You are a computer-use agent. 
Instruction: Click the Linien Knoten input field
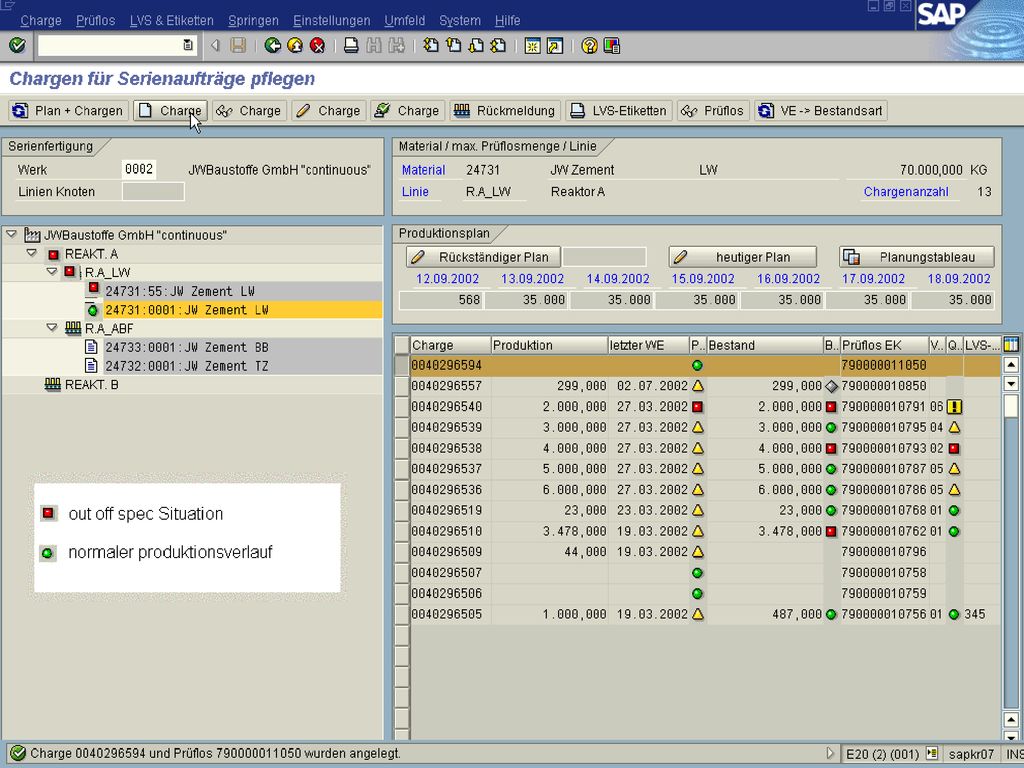point(153,191)
